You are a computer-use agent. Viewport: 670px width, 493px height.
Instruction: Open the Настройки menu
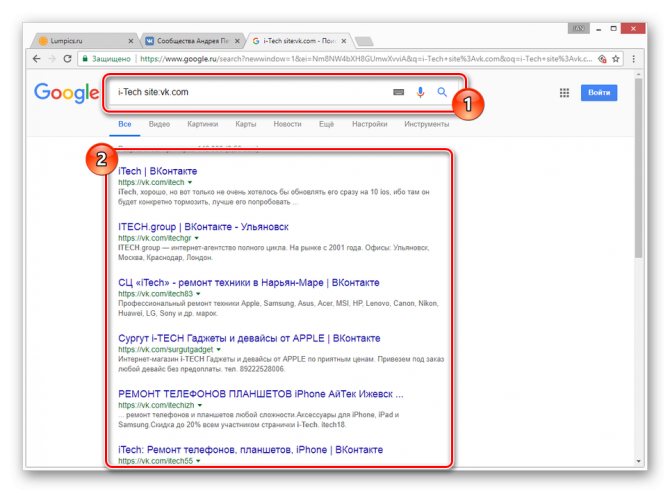click(x=370, y=124)
